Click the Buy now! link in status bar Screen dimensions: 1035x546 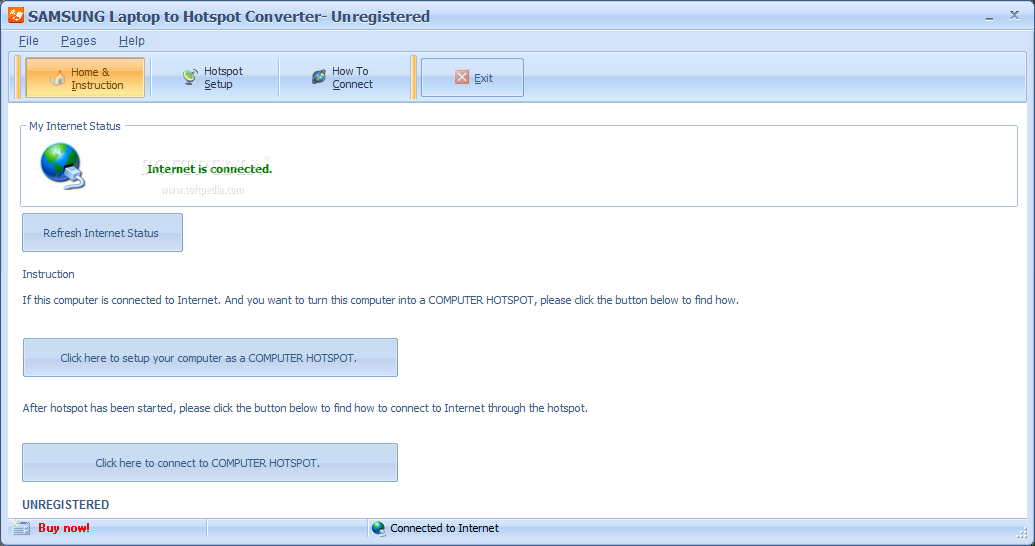pos(64,528)
